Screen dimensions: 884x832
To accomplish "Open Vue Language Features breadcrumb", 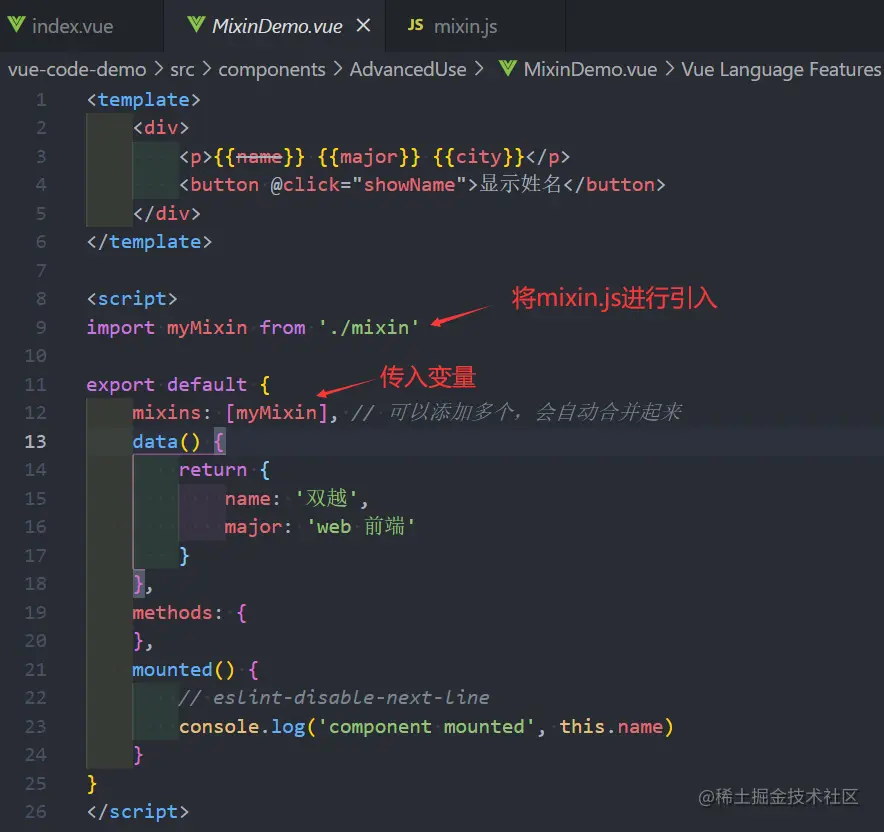I will tap(781, 69).
